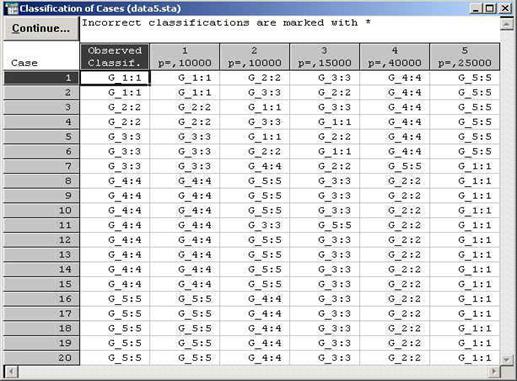Screen dimensions: 517x381
Task: Click case 20 column 3 cell G_3:3
Action: (325, 358)
